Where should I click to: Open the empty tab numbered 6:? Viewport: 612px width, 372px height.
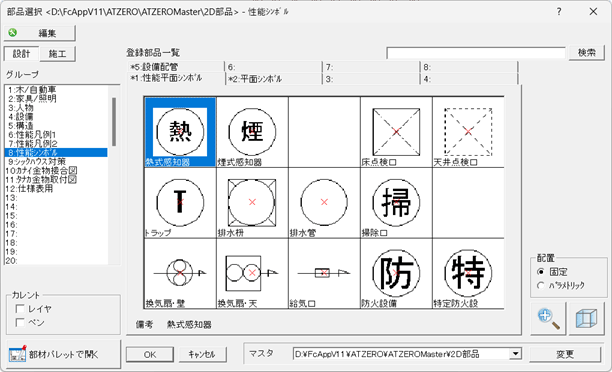click(273, 67)
